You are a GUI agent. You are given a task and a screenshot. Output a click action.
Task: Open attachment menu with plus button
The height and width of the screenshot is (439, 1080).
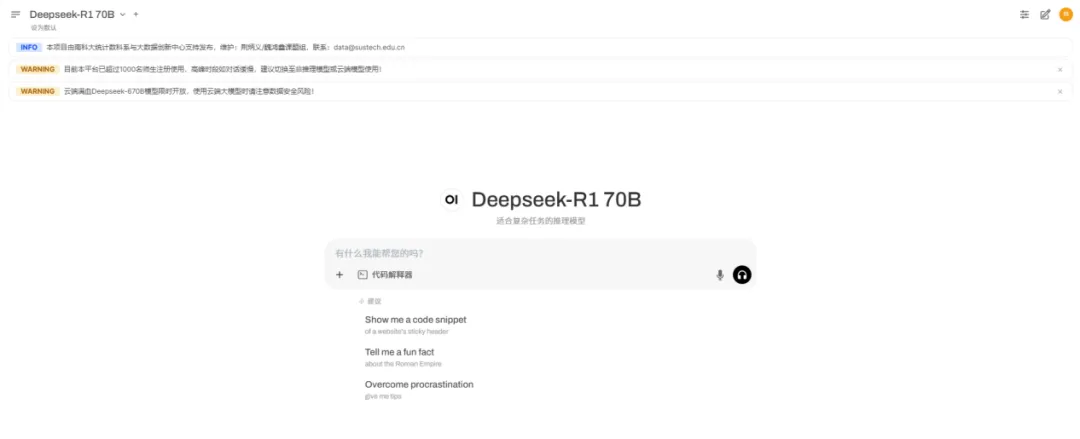coord(339,274)
